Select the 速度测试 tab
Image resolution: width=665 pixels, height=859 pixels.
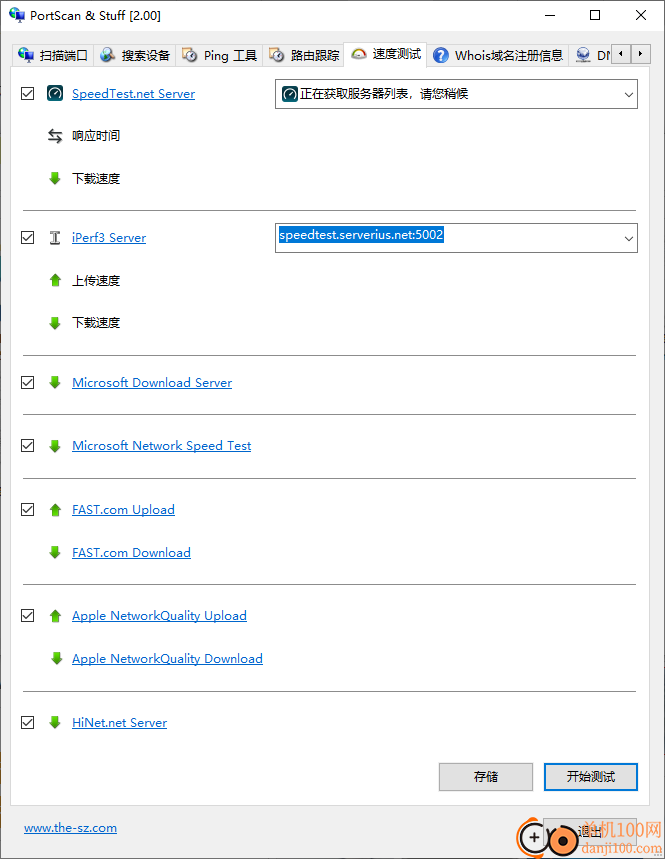click(x=386, y=54)
